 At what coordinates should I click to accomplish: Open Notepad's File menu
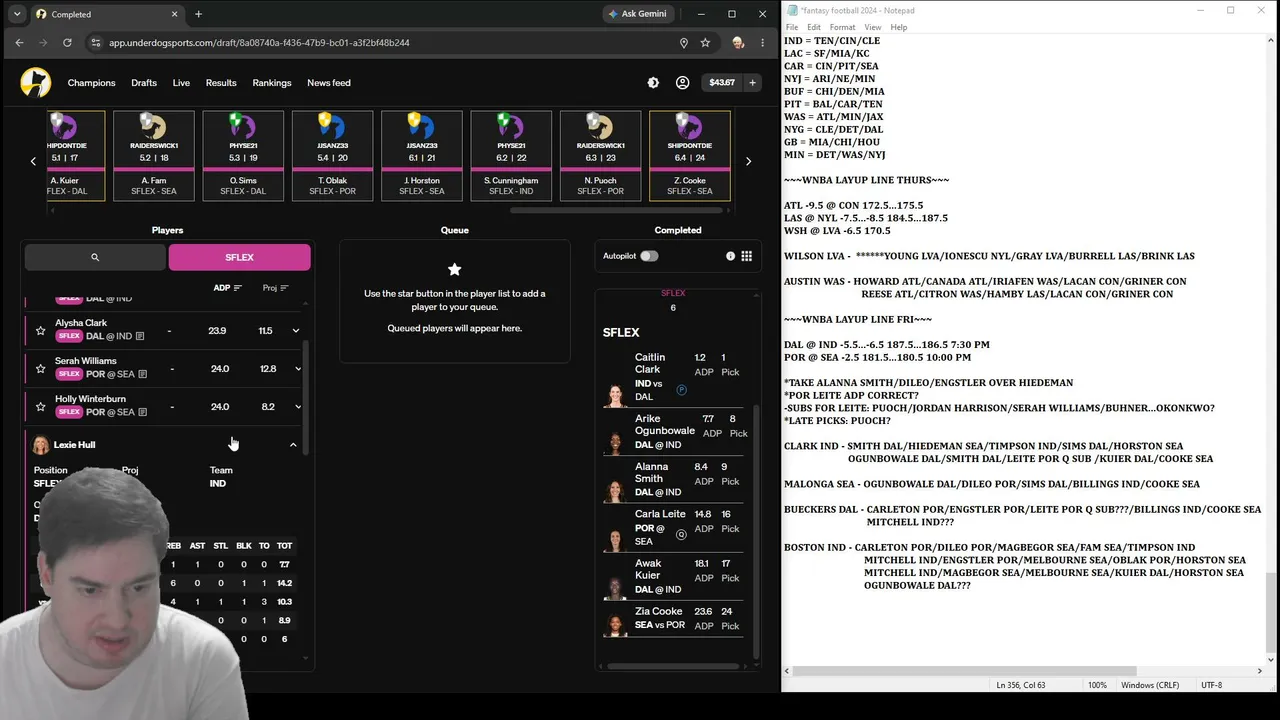(x=792, y=27)
